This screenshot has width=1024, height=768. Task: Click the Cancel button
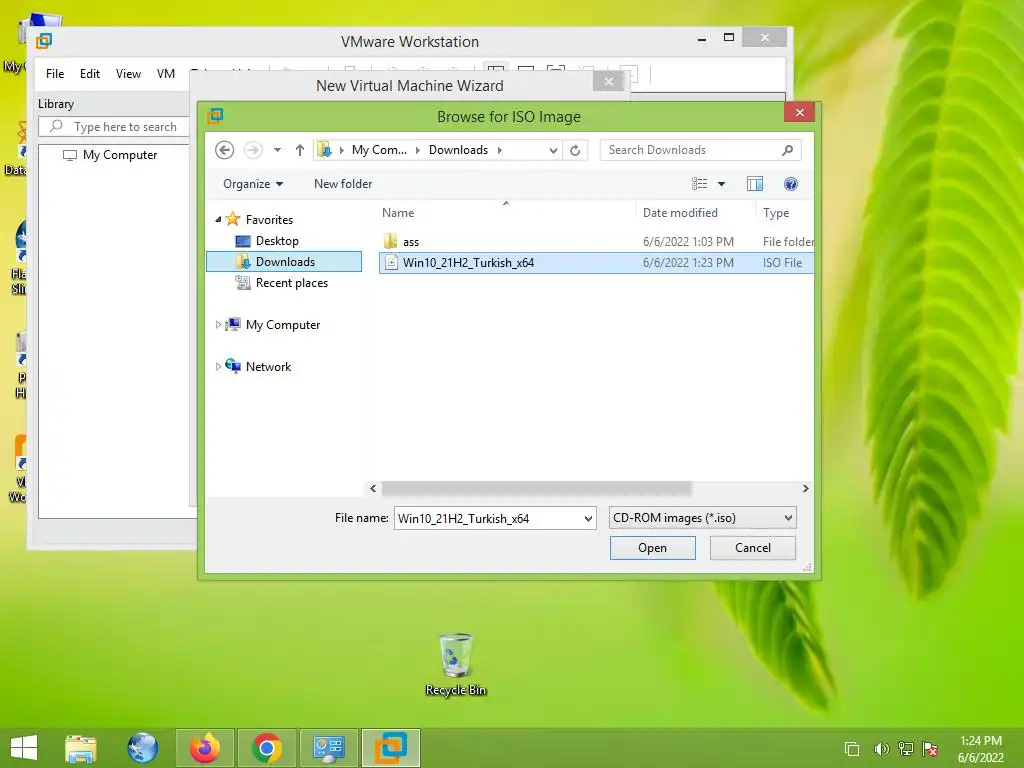752,548
